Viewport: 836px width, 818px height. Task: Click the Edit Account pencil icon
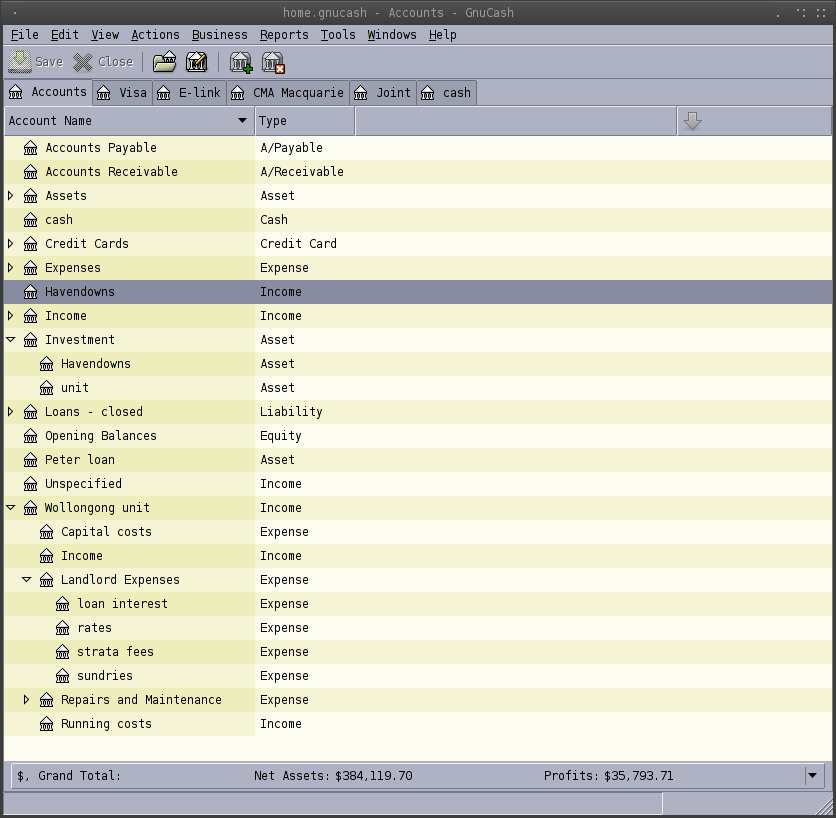click(x=197, y=62)
